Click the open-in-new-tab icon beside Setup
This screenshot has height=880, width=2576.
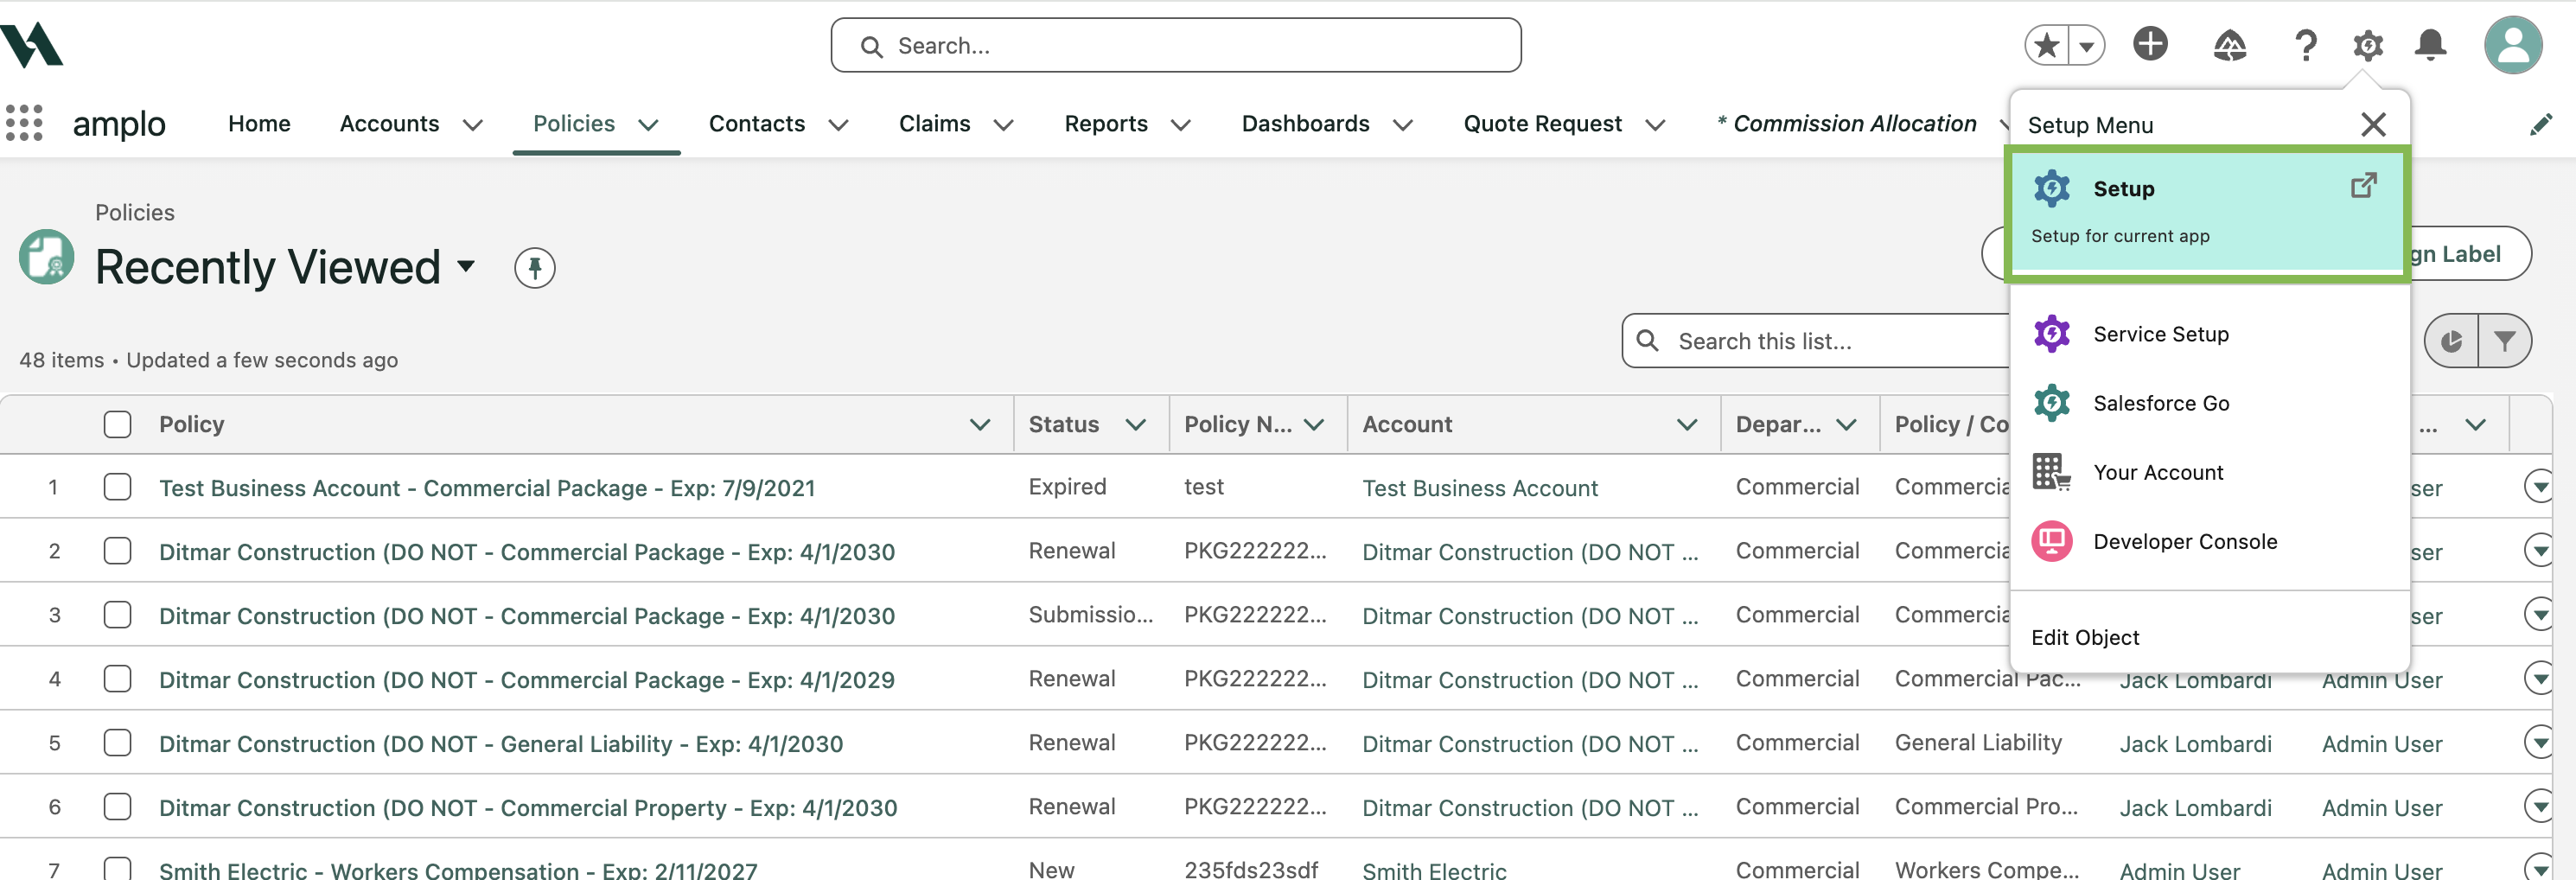coord(2363,185)
